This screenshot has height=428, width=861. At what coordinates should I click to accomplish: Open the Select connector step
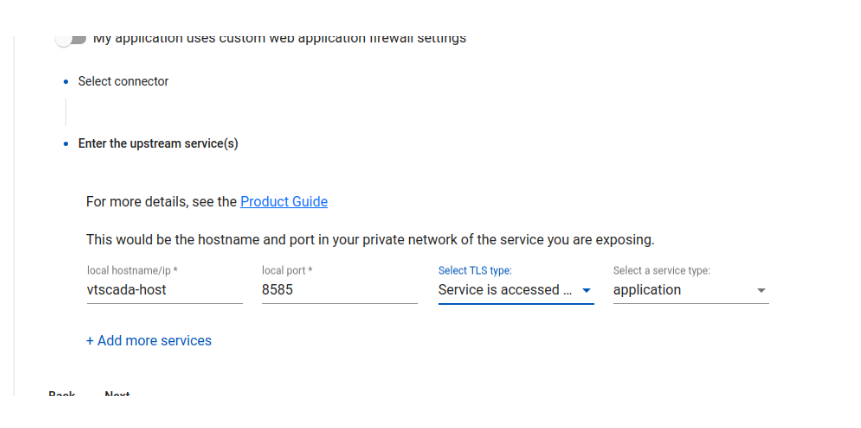pyautogui.click(x=123, y=82)
